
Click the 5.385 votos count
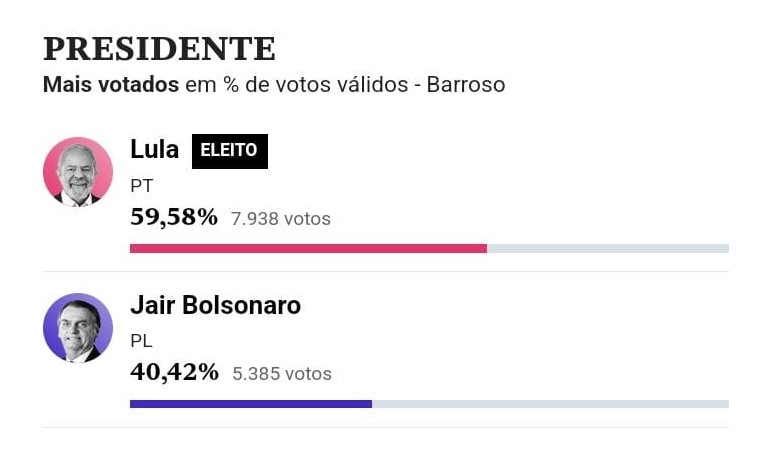(x=282, y=374)
